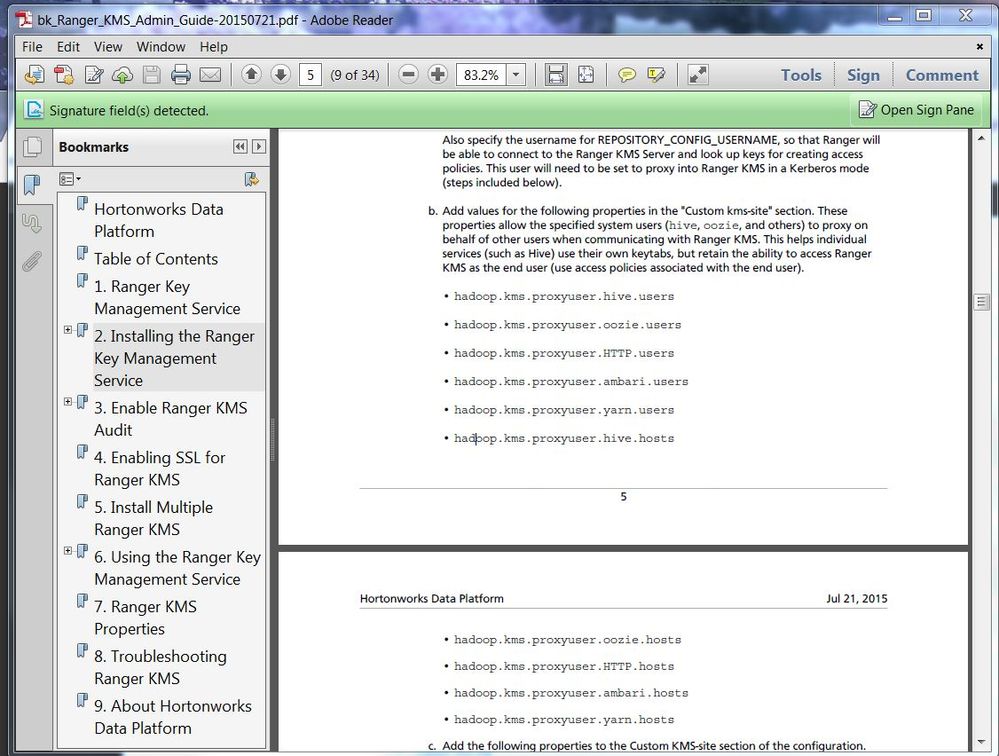This screenshot has height=756, width=999.
Task: Open the Edit menu
Action: coord(68,46)
